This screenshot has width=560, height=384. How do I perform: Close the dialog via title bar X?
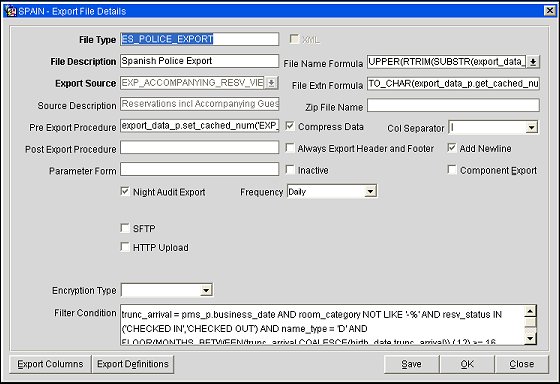tap(550, 11)
